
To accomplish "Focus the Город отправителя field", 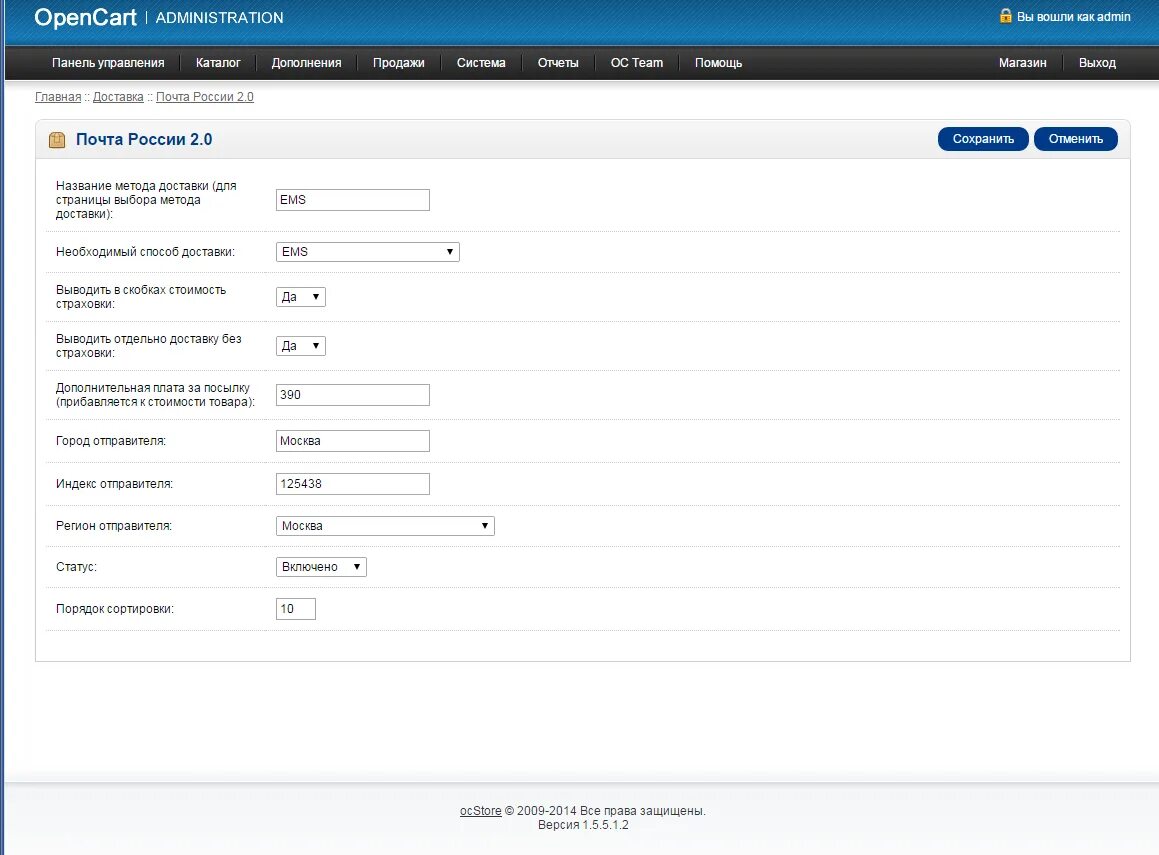I will (x=353, y=441).
